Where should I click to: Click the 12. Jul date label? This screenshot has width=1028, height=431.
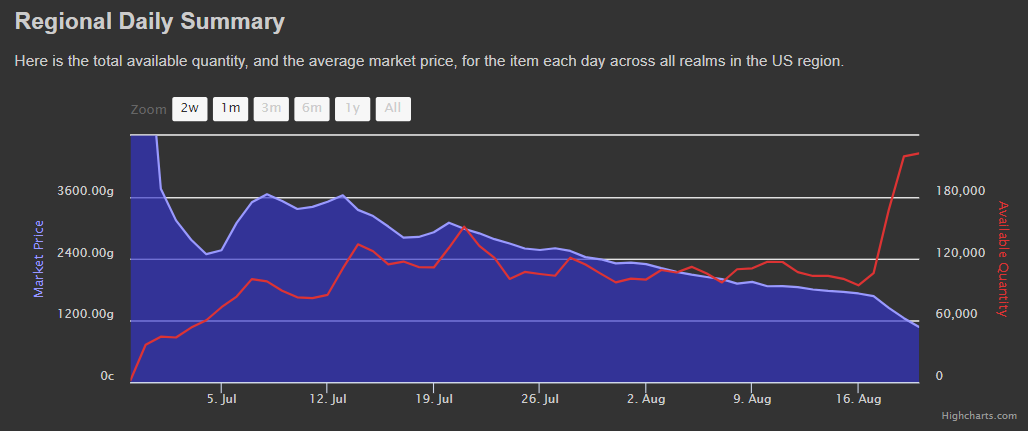pyautogui.click(x=327, y=399)
